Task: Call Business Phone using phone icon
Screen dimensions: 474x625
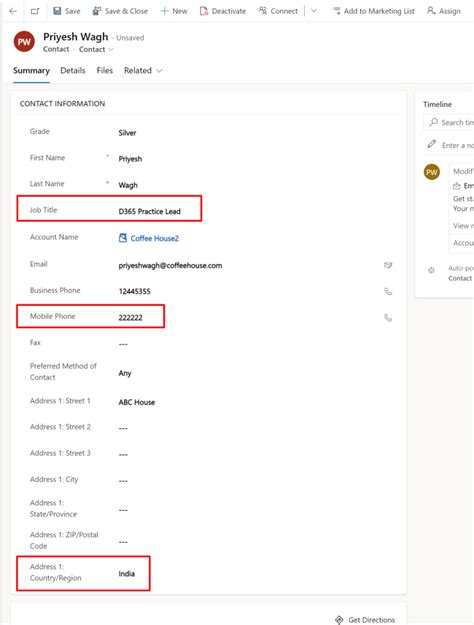Action: click(387, 291)
